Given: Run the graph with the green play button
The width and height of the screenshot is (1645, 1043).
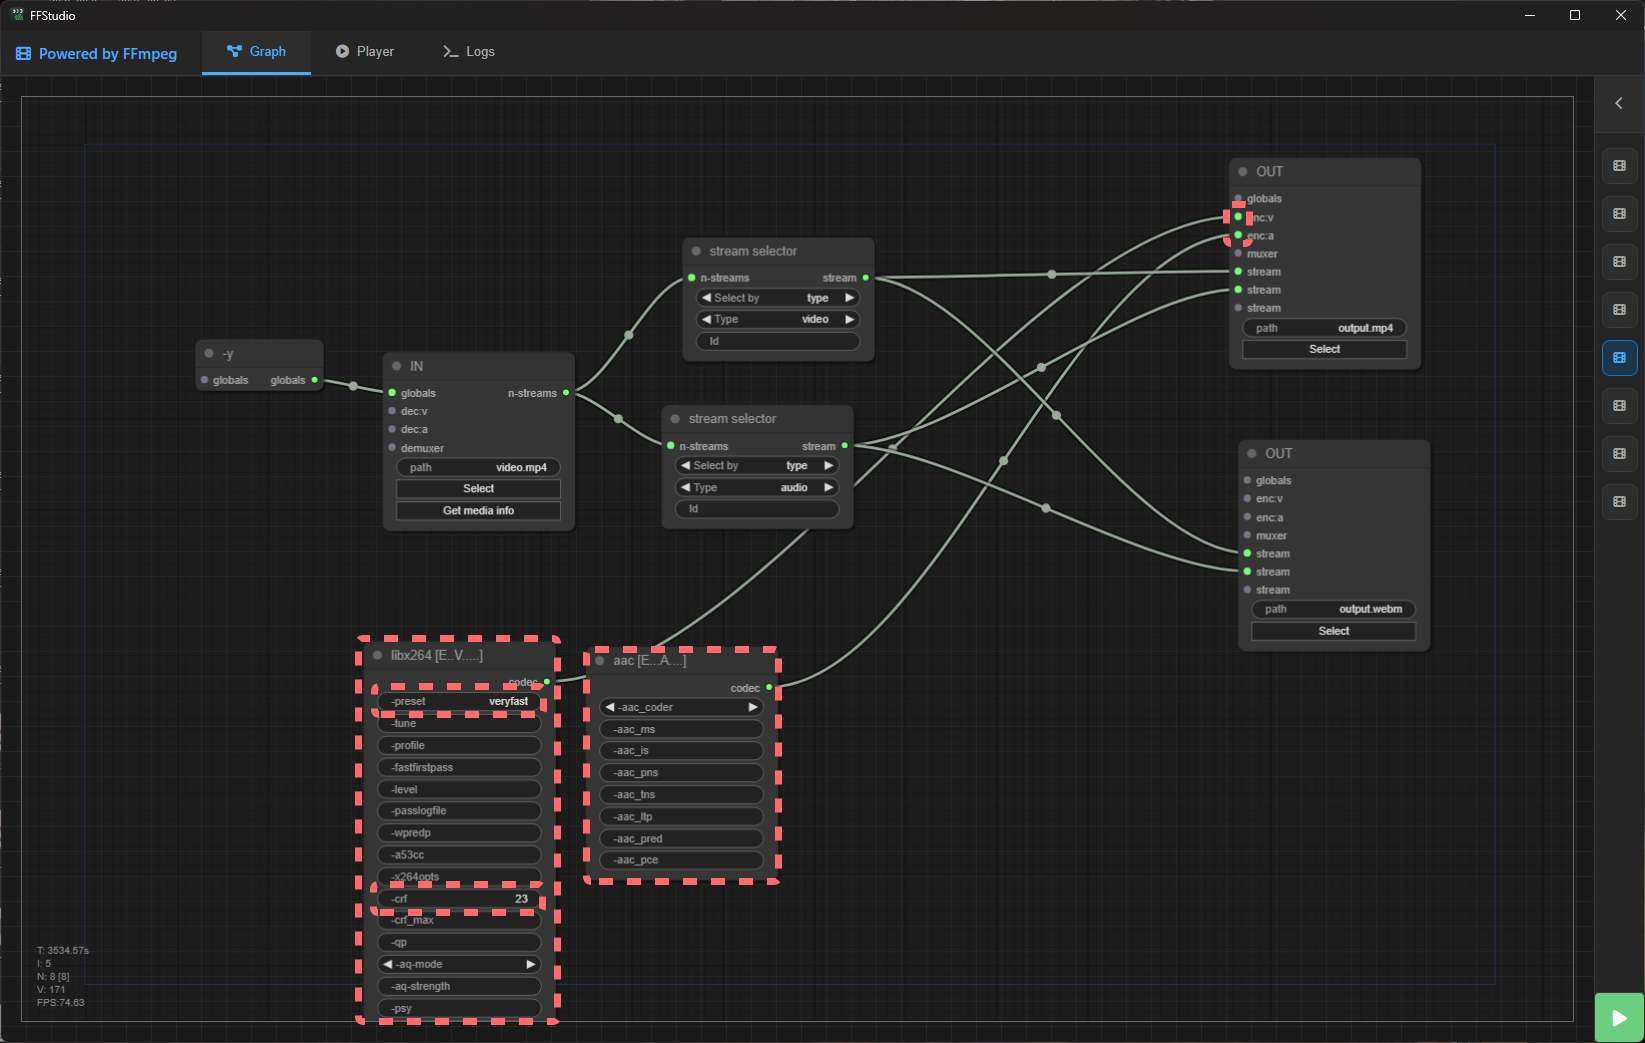Looking at the screenshot, I should tap(1619, 1017).
